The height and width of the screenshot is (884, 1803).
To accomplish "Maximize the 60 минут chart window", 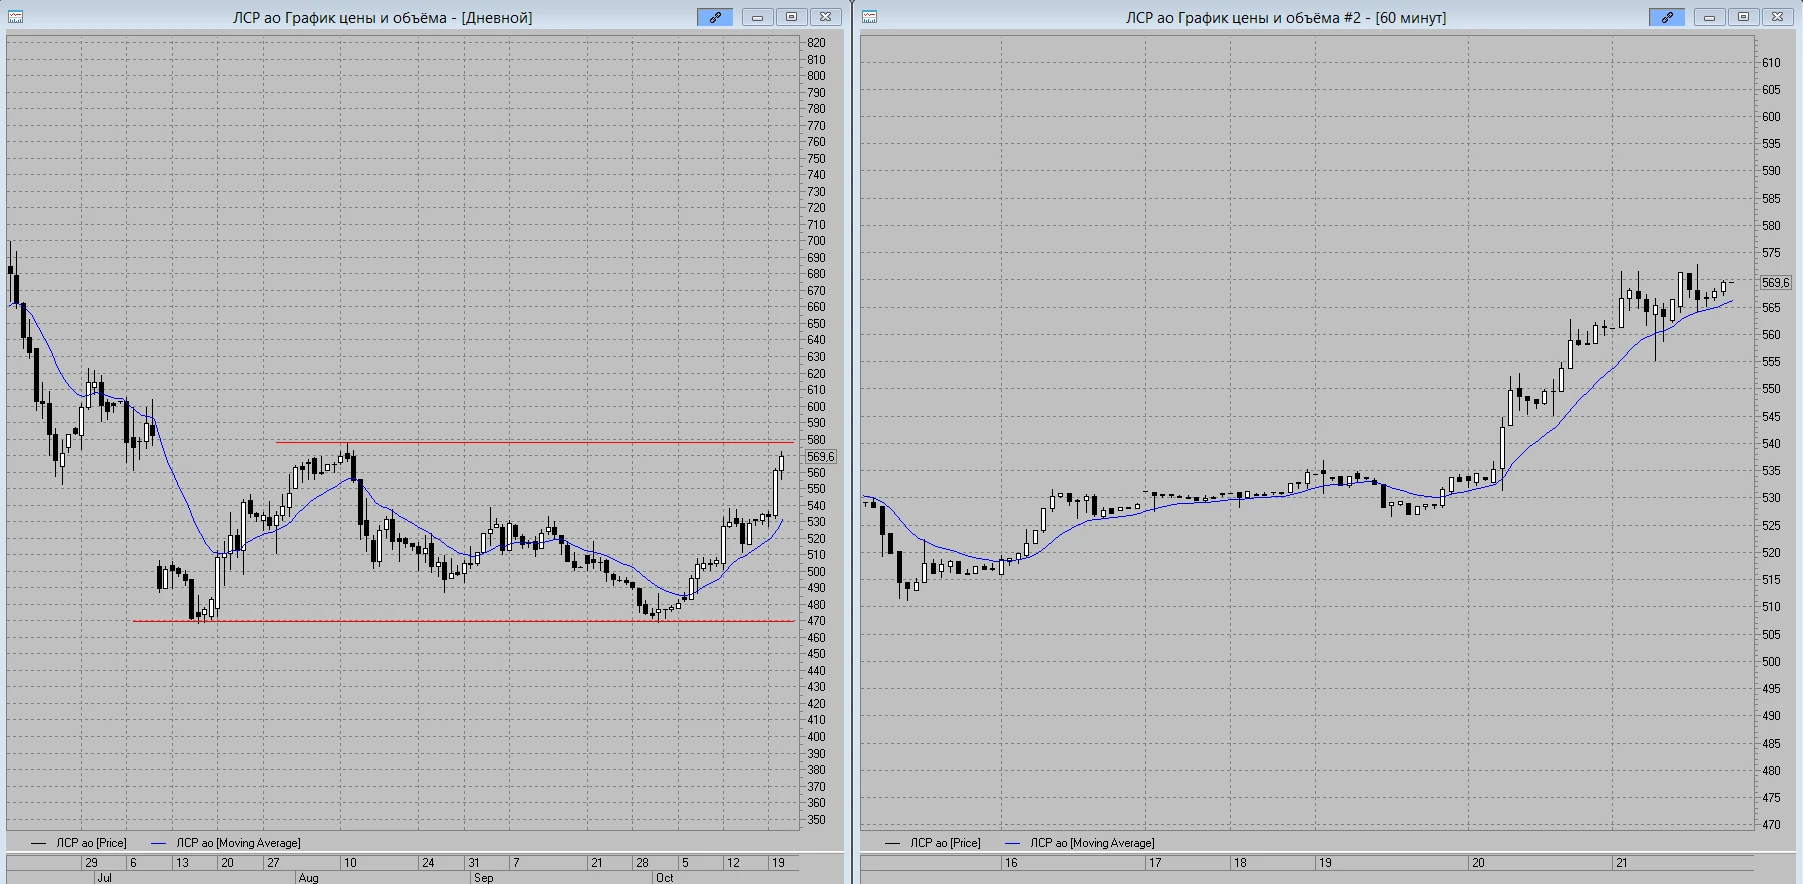I will tap(1743, 17).
